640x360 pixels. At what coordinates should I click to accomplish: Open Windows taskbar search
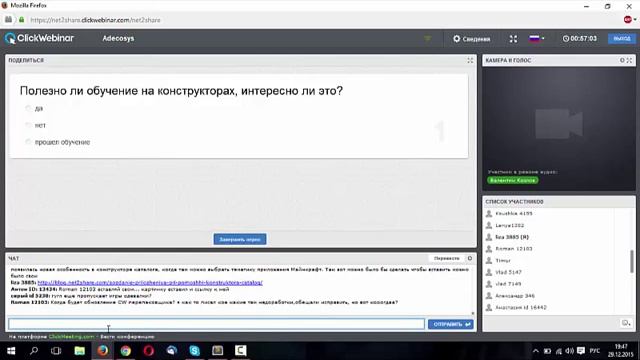tap(34, 351)
